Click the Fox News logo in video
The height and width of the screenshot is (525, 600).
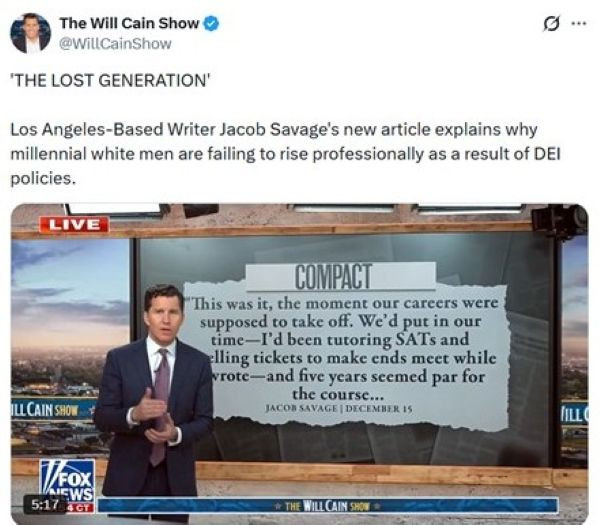[x=67, y=481]
